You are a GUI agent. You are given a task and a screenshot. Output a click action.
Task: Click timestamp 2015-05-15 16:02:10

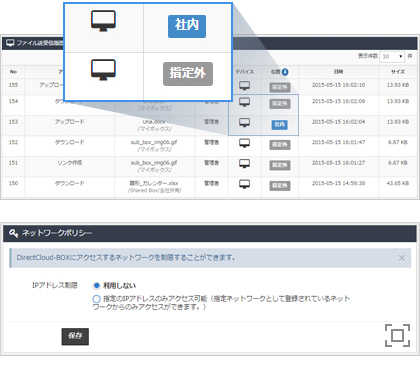point(338,85)
